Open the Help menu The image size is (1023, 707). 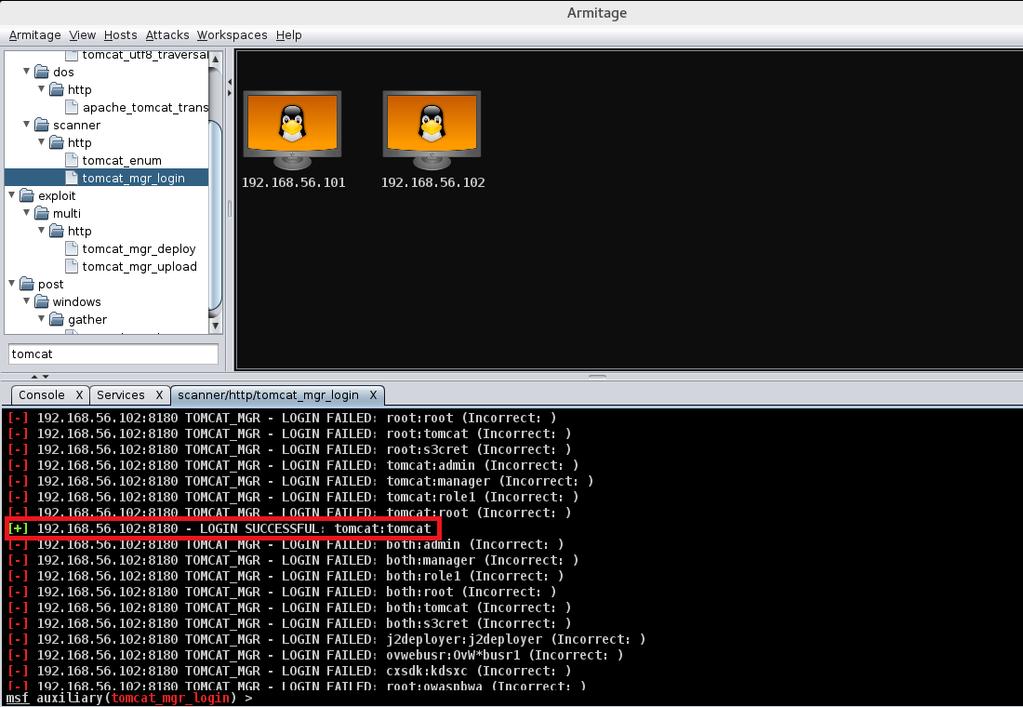[x=288, y=35]
